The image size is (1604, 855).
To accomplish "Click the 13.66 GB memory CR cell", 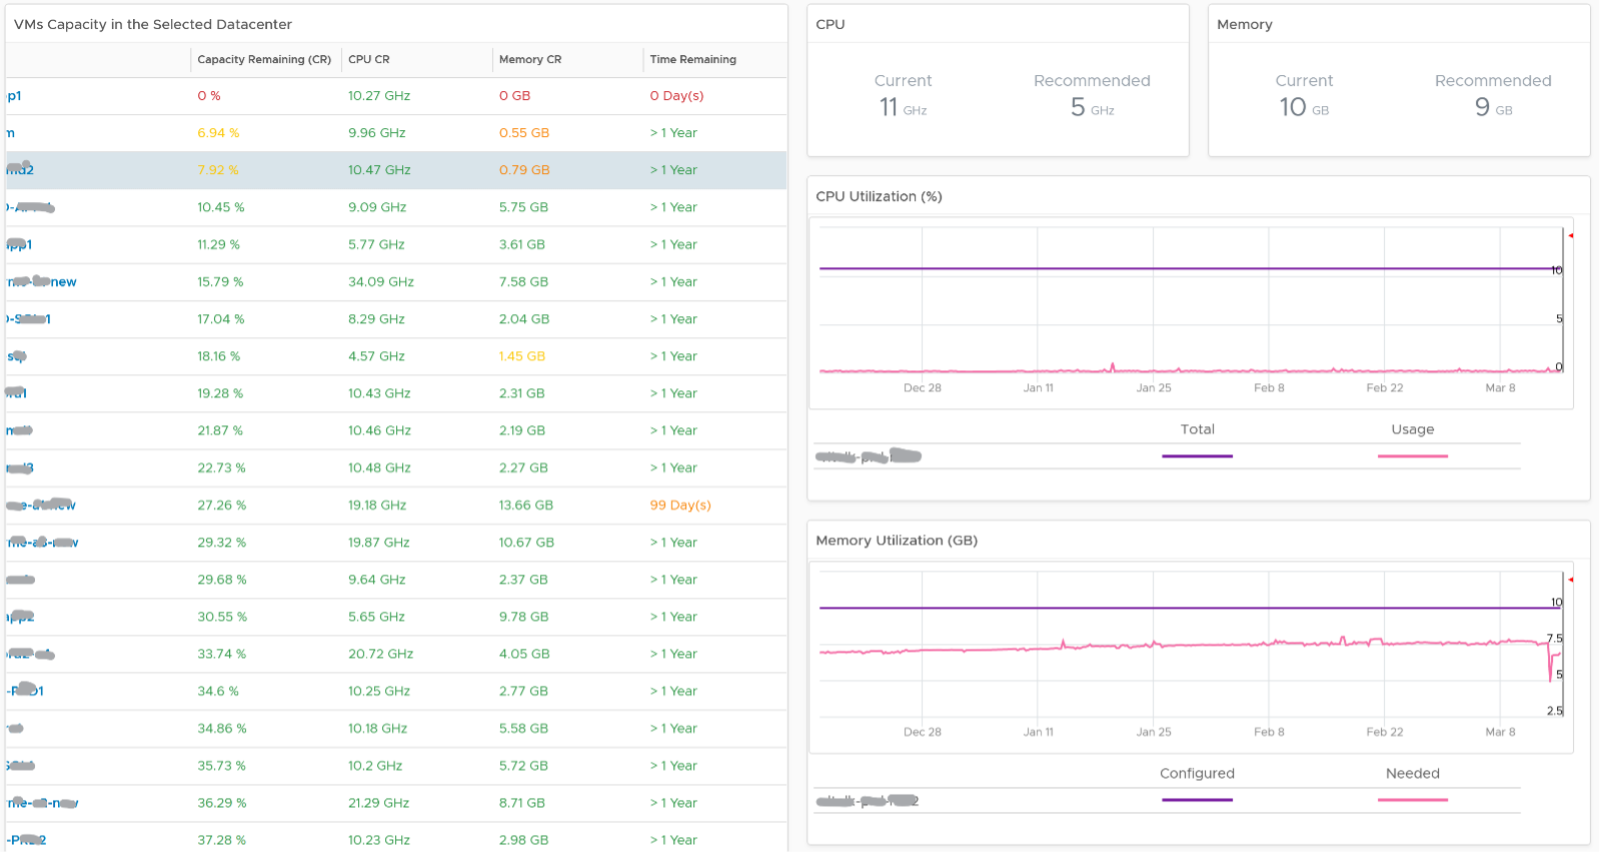I will click(526, 506).
